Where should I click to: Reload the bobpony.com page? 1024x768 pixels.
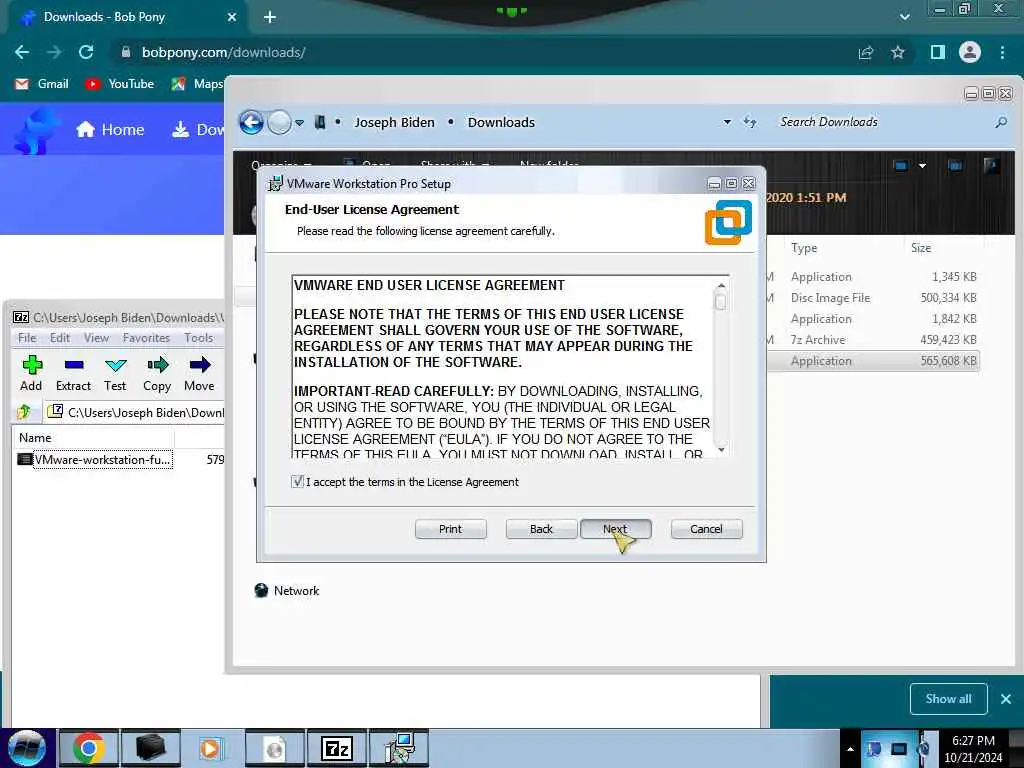click(86, 52)
